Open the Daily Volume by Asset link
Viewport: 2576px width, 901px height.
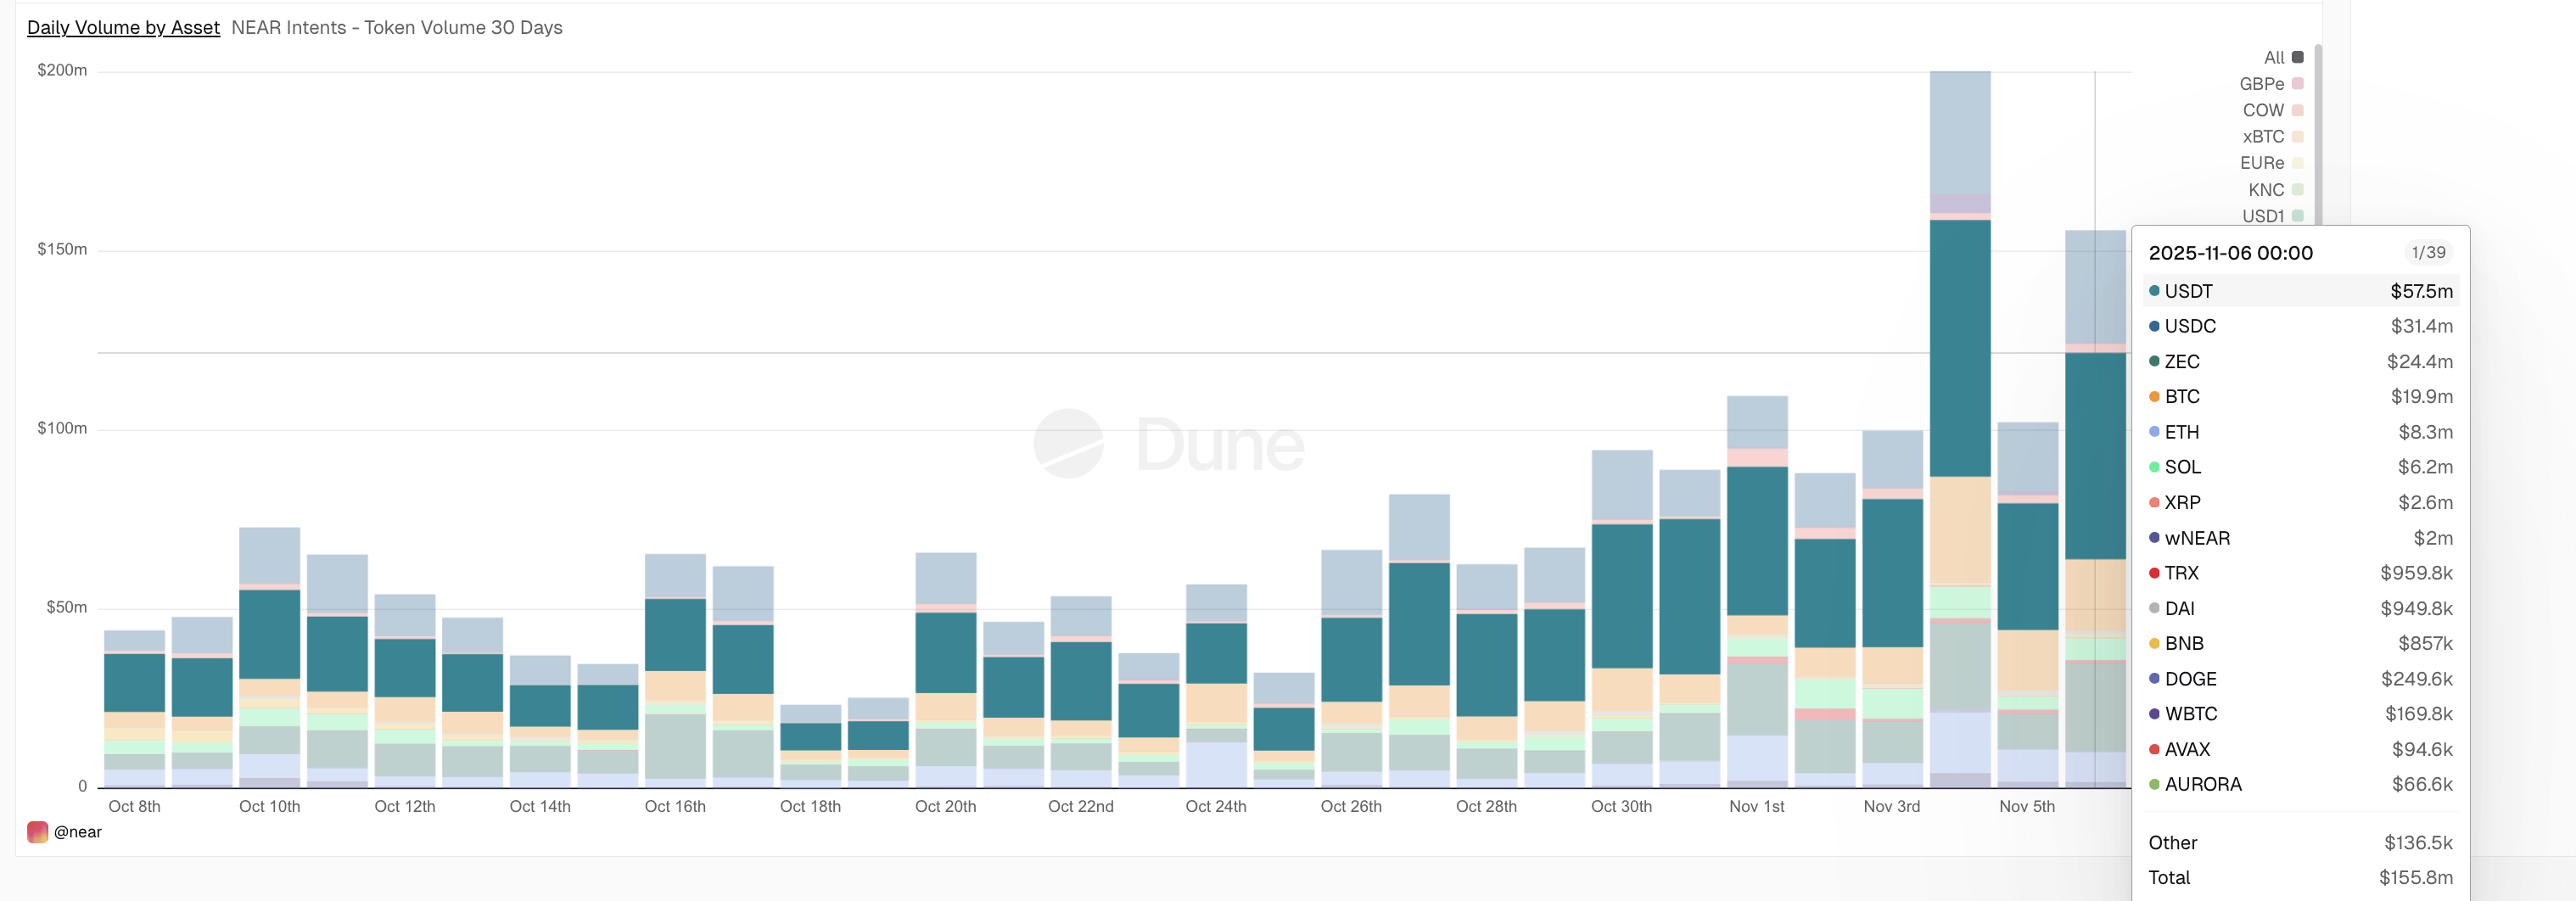(122, 28)
